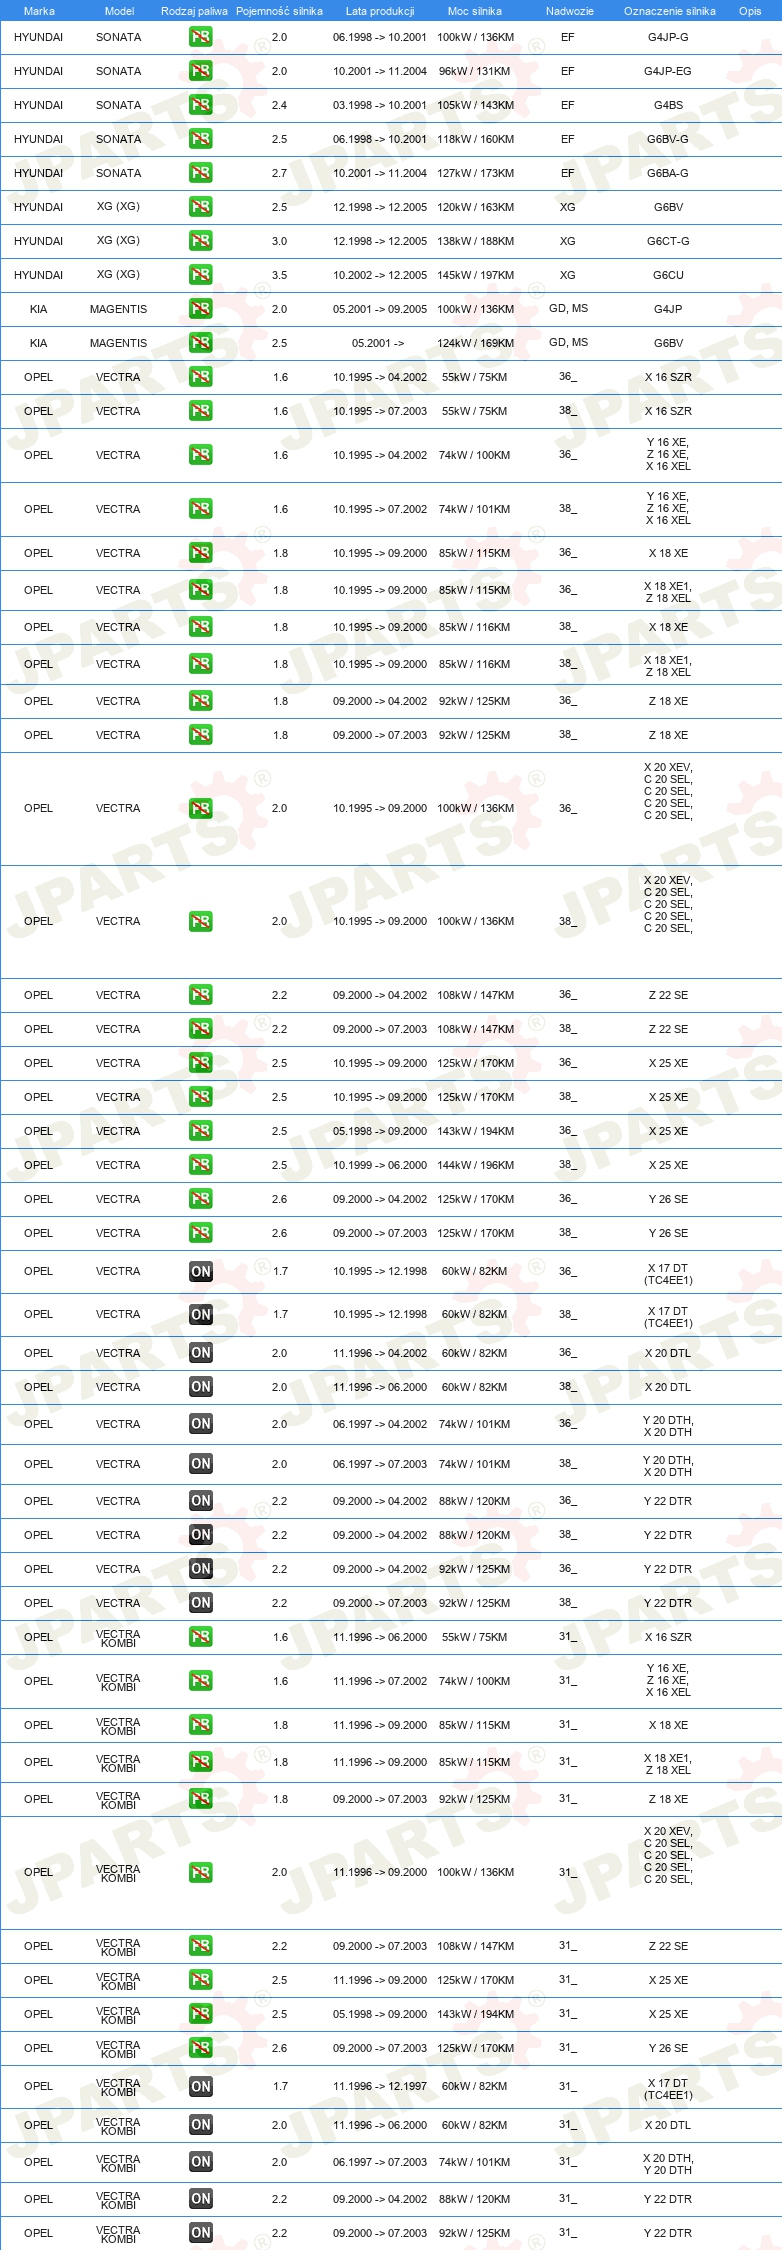
Task: Click diesel ON icon in Vectra 36_ X 20 DTL row
Action: point(200,1353)
